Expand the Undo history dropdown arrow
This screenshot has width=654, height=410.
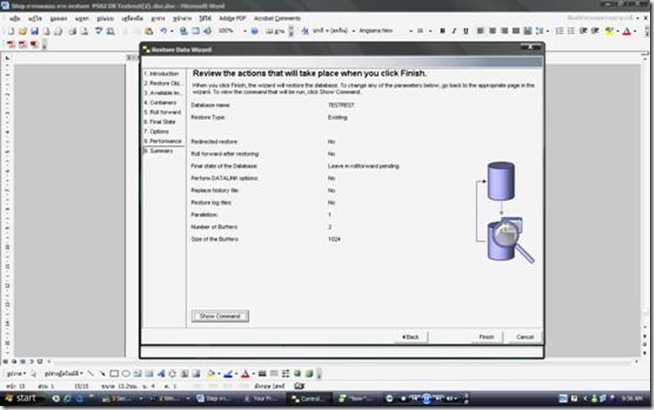pos(171,31)
